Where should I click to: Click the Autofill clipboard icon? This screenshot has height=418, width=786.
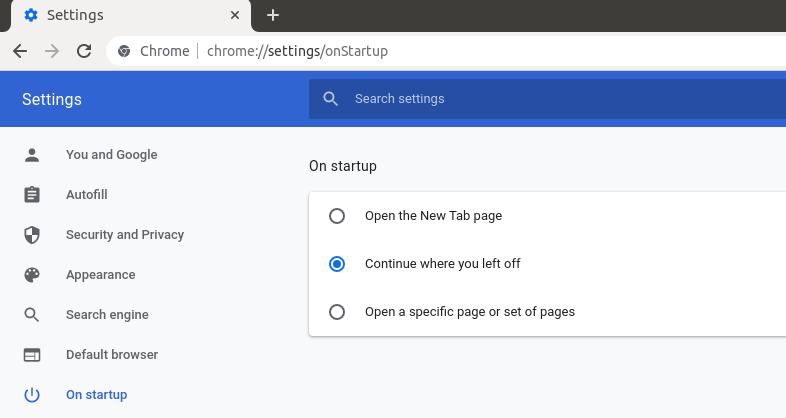pos(32,195)
